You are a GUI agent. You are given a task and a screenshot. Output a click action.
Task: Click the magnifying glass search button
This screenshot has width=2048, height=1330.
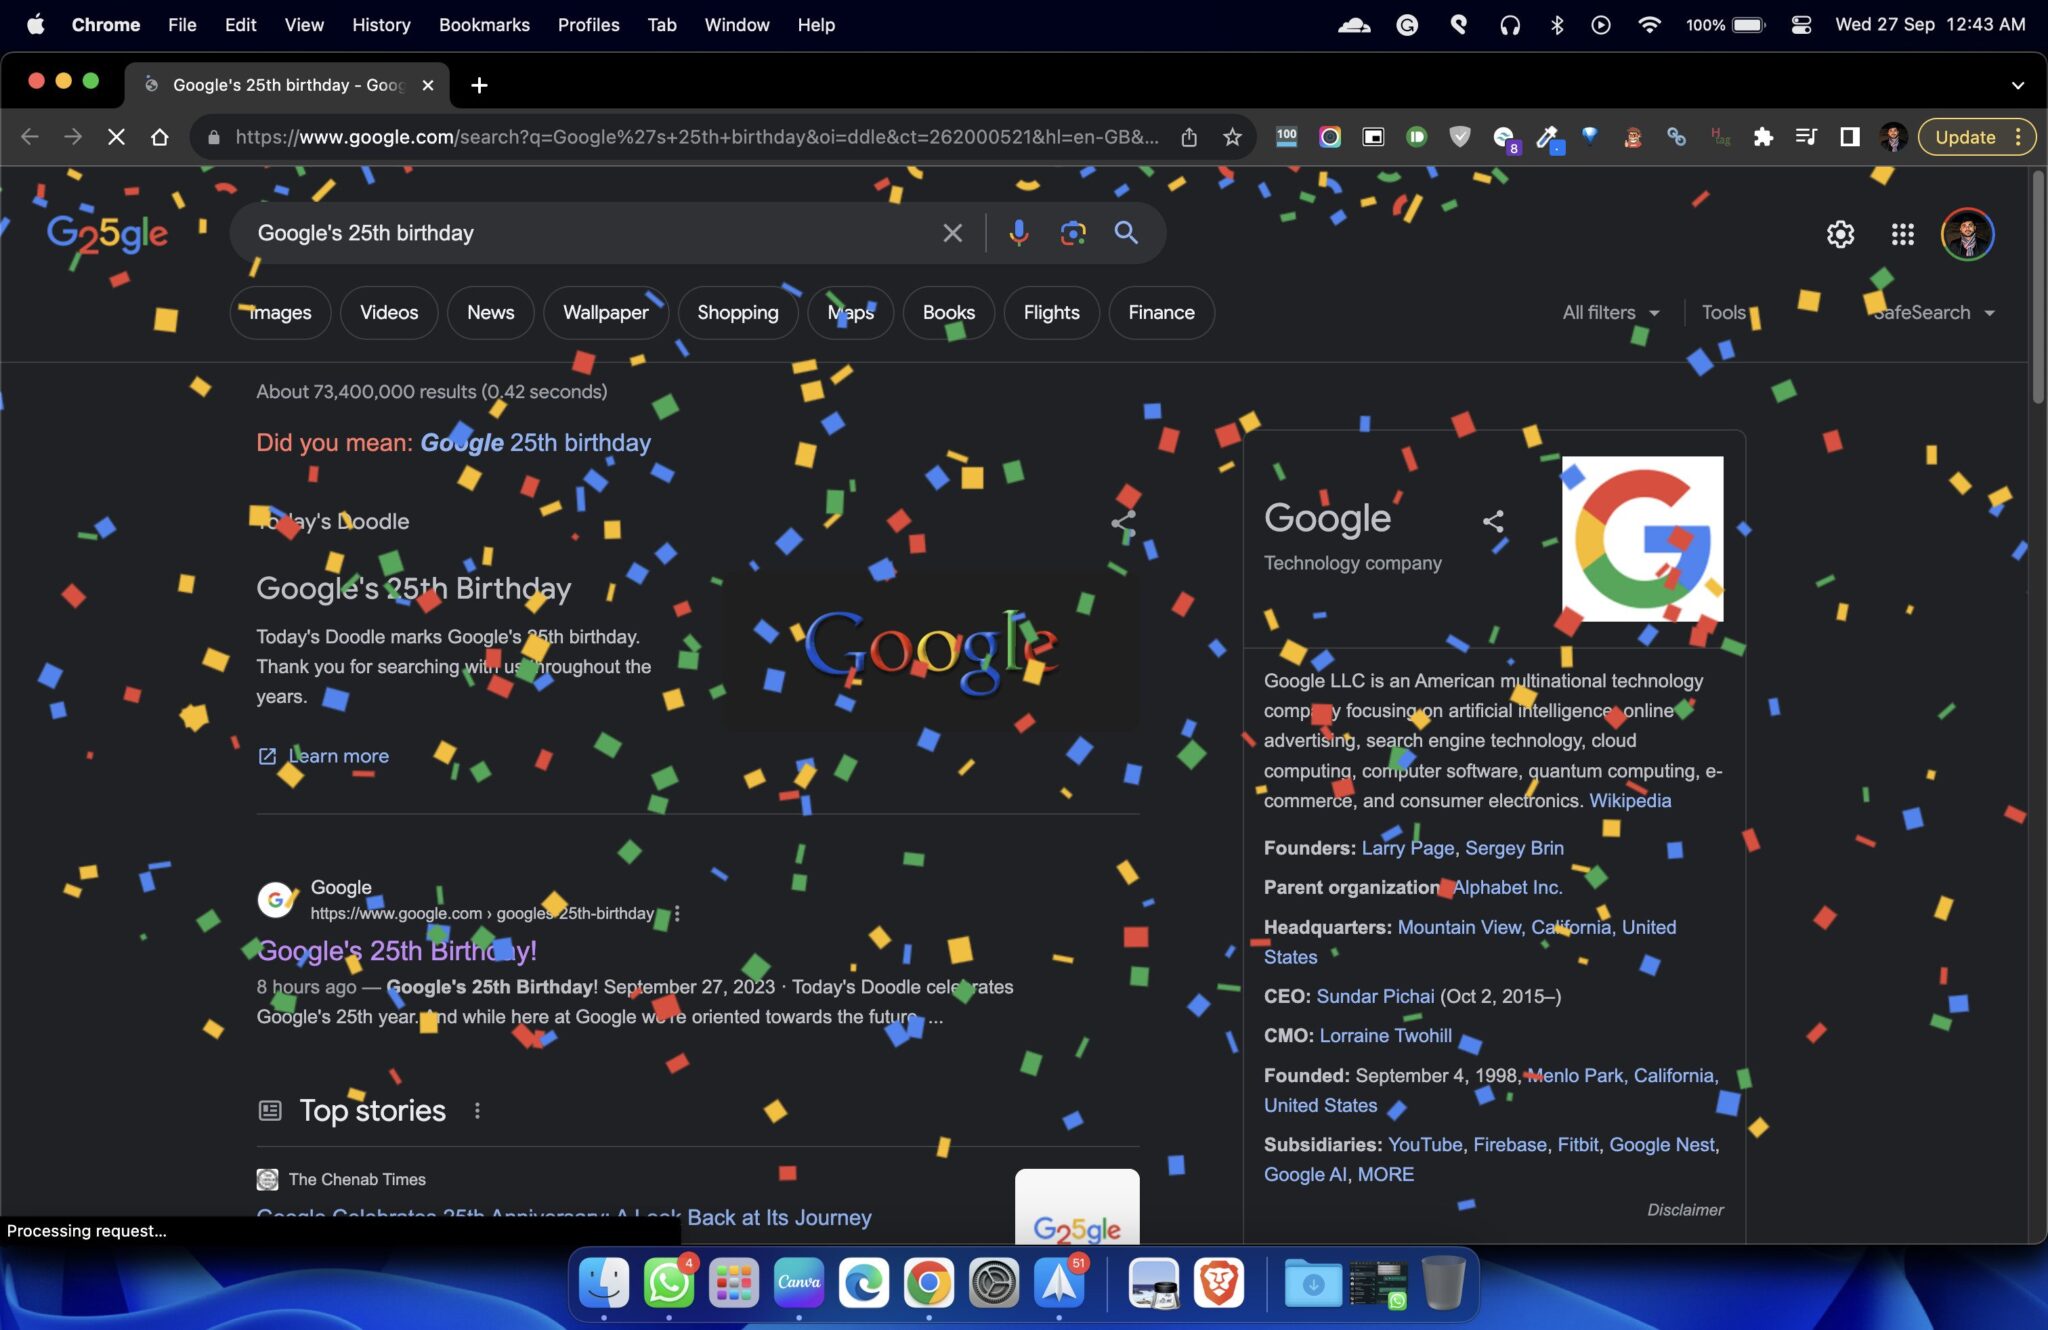1127,233
